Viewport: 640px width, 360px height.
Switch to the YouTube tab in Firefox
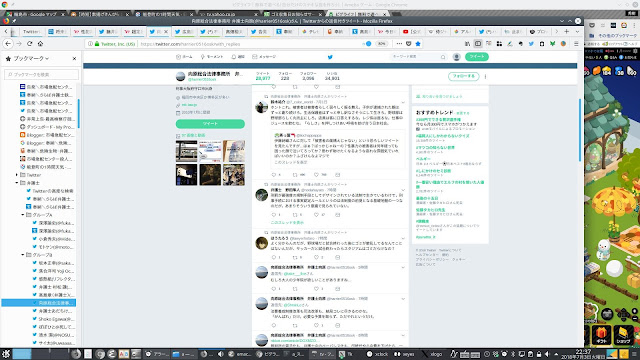(x=411, y=31)
